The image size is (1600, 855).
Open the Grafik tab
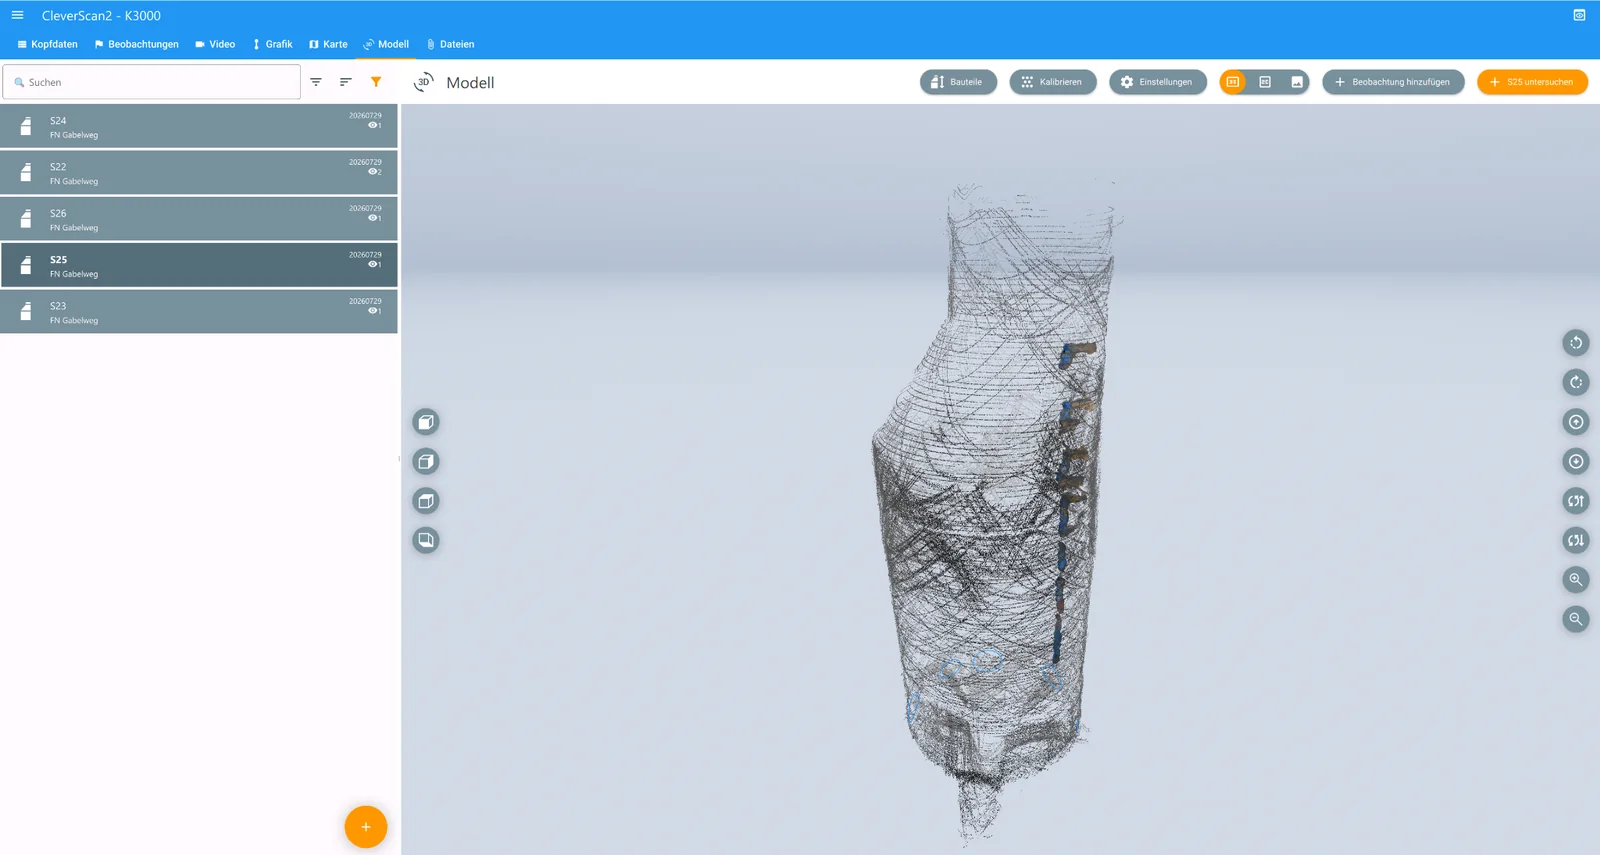coord(272,44)
